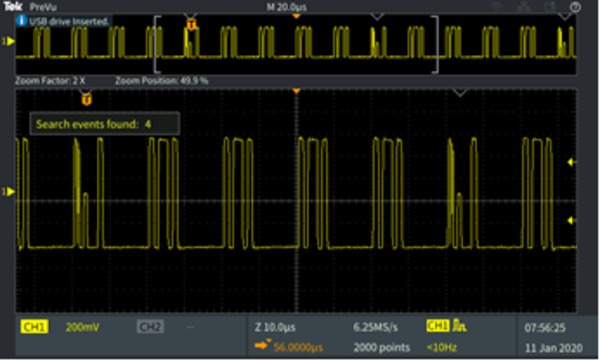Click the white search mark in zoomed waveform
This screenshot has width=600, height=361.
(460, 93)
